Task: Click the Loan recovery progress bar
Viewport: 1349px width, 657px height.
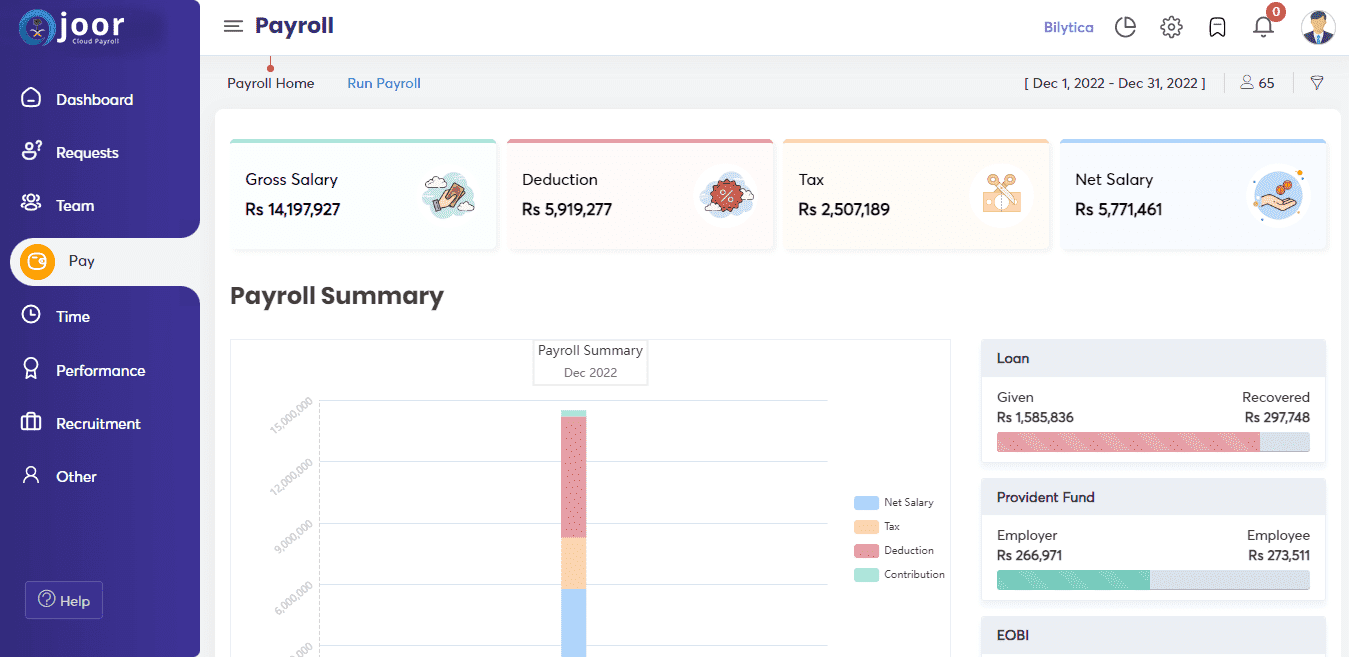Action: click(x=1153, y=442)
